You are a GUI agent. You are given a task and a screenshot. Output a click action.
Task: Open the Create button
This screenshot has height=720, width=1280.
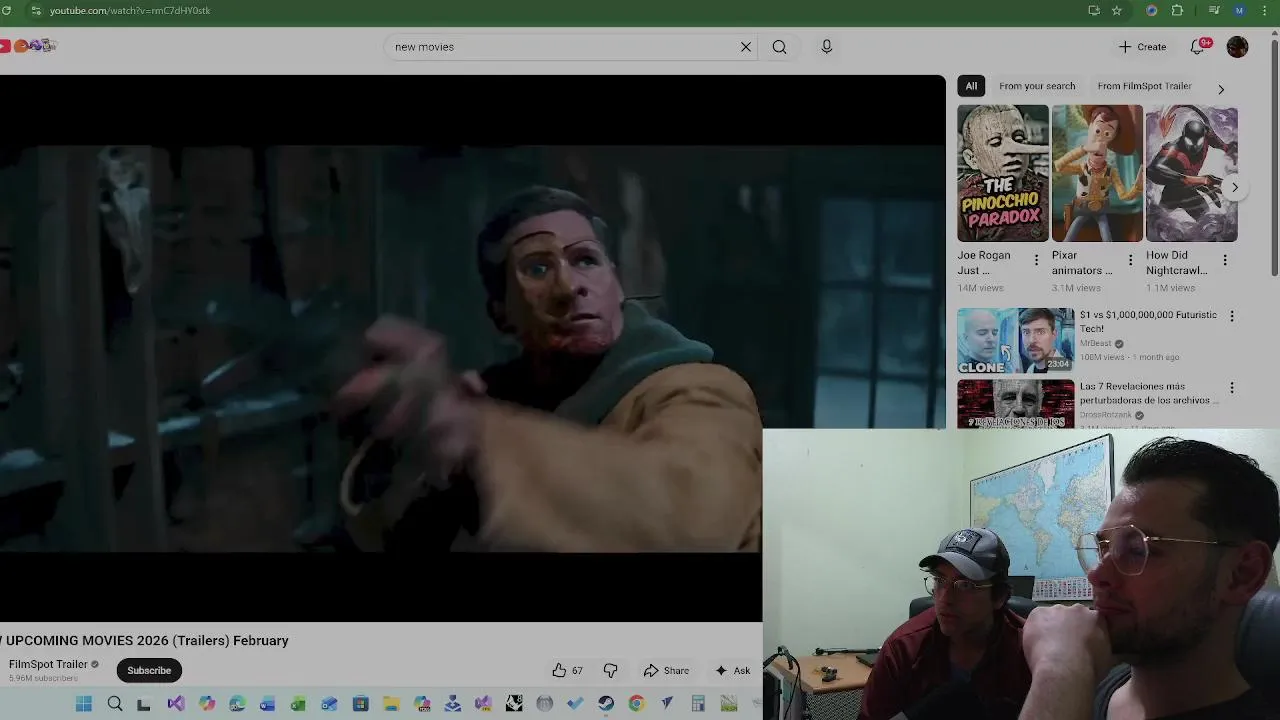[1142, 47]
